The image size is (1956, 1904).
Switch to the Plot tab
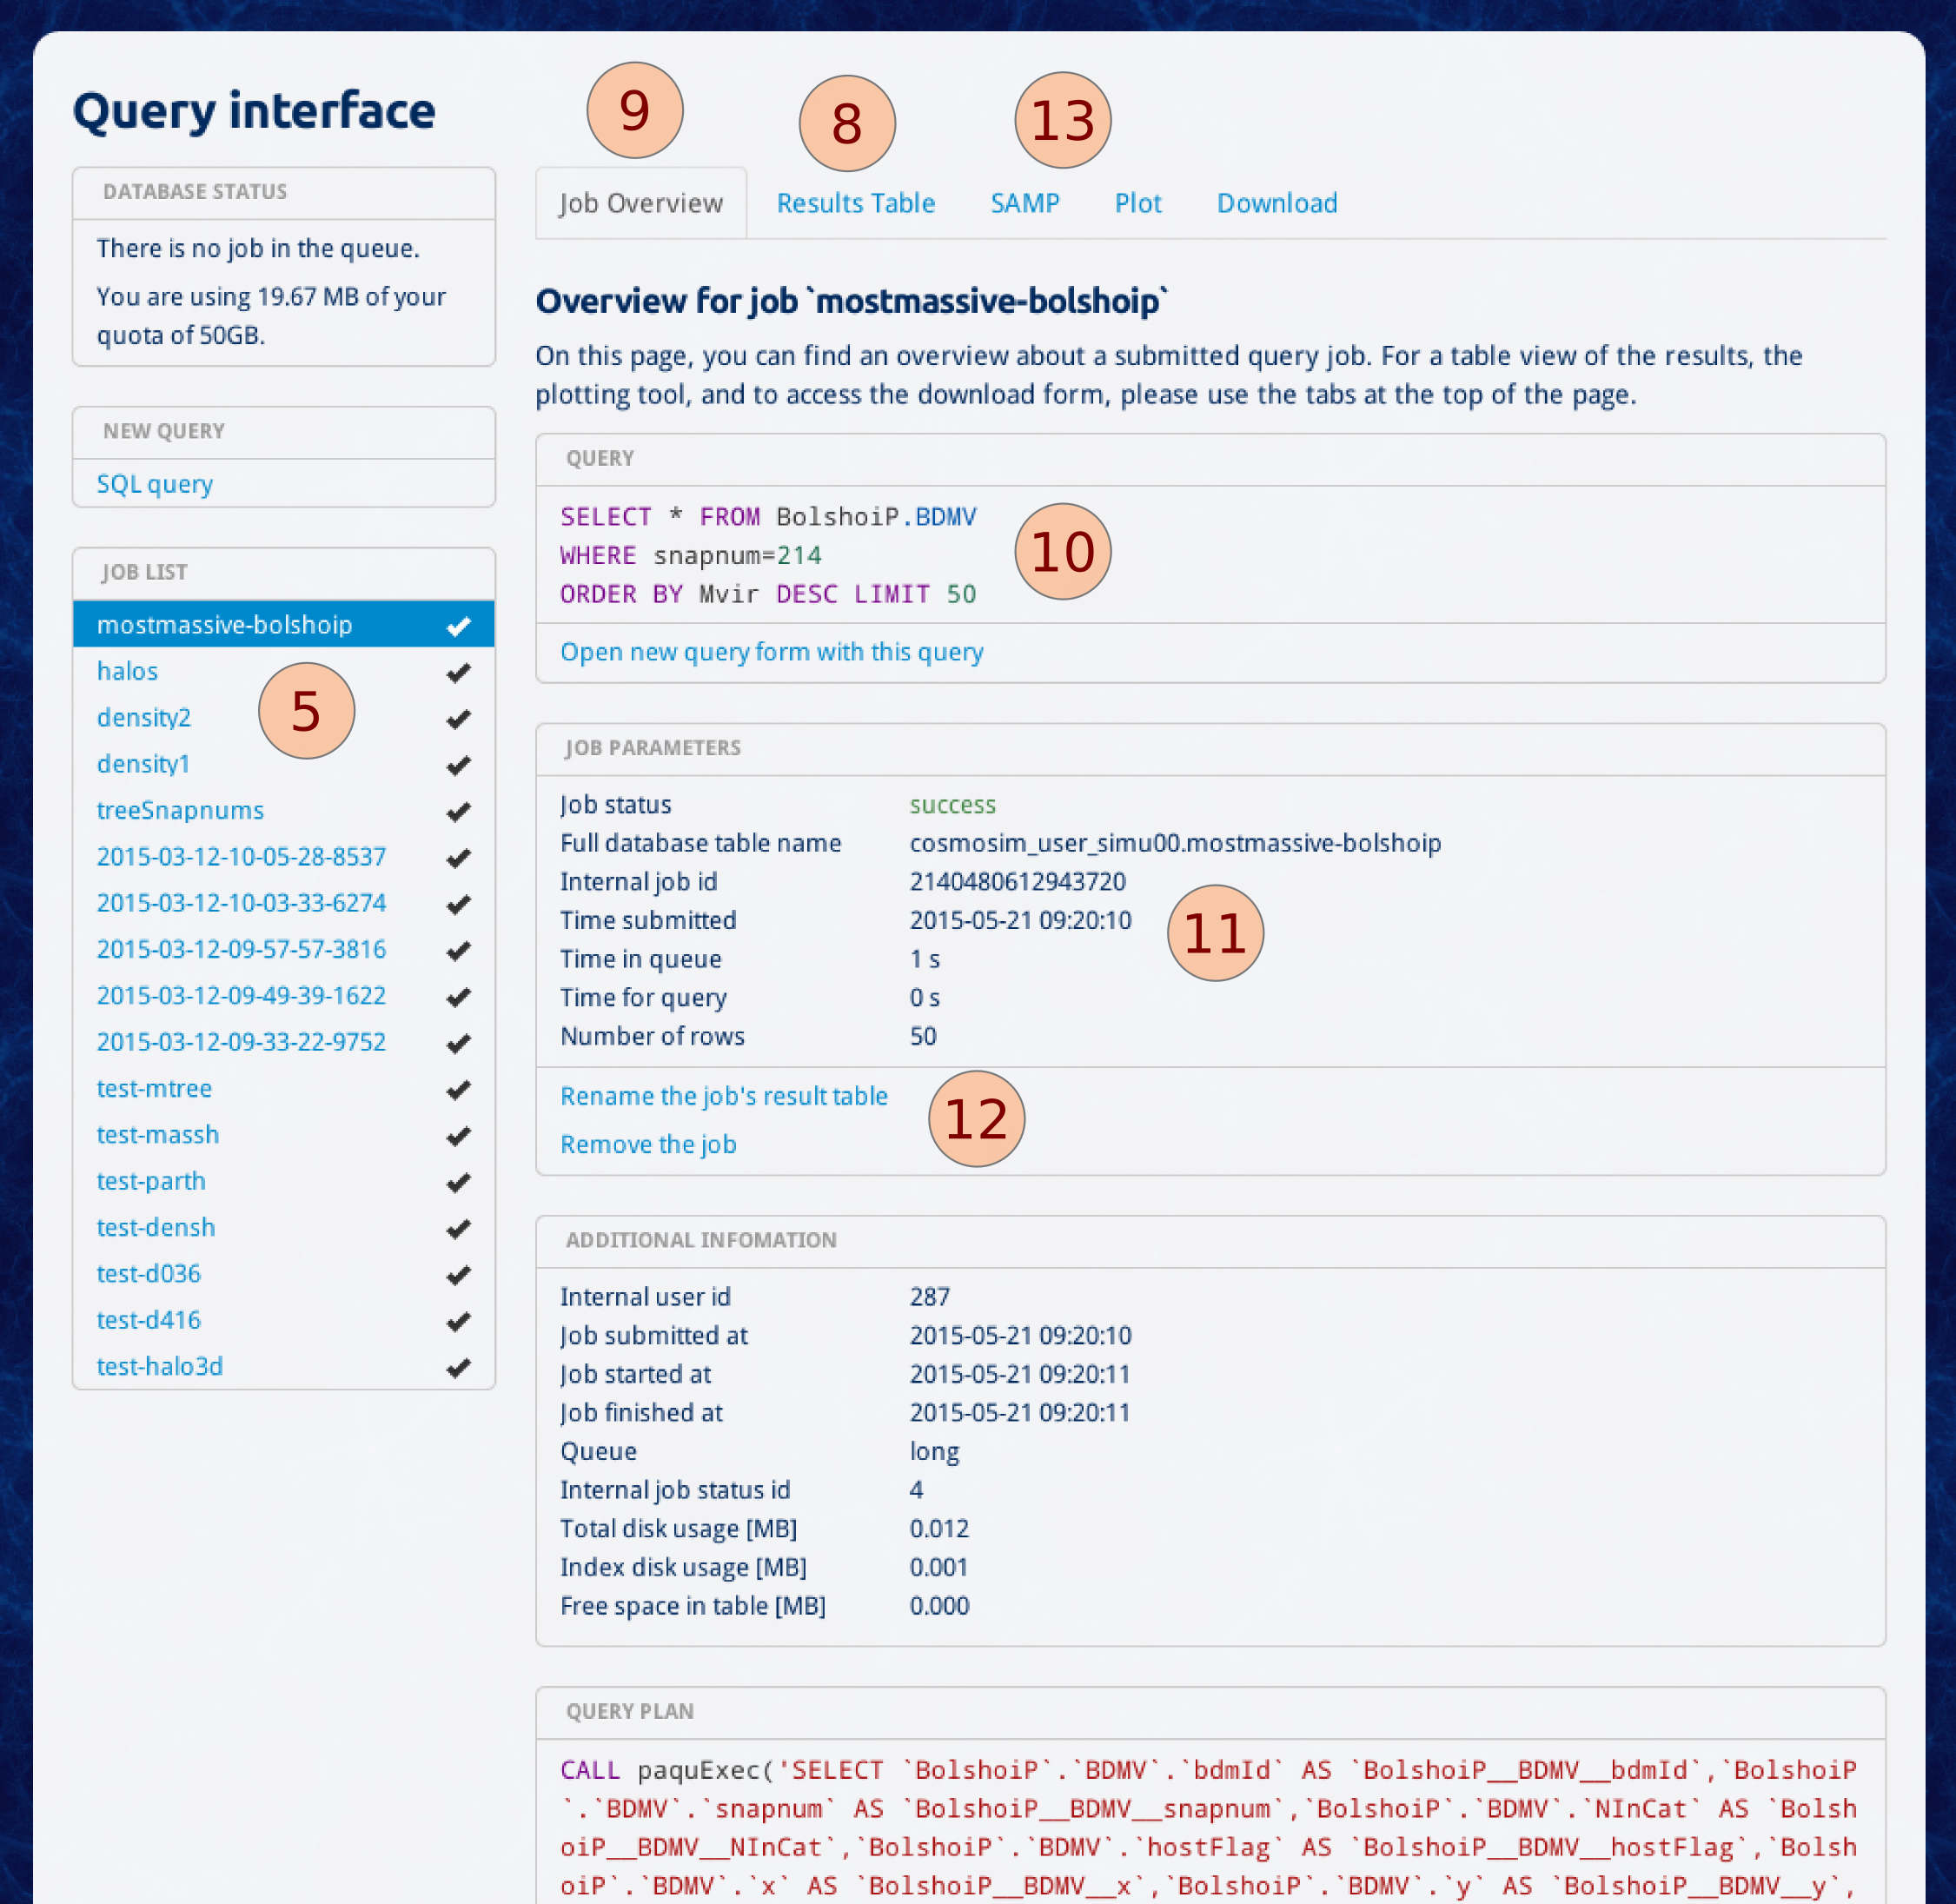[x=1138, y=203]
